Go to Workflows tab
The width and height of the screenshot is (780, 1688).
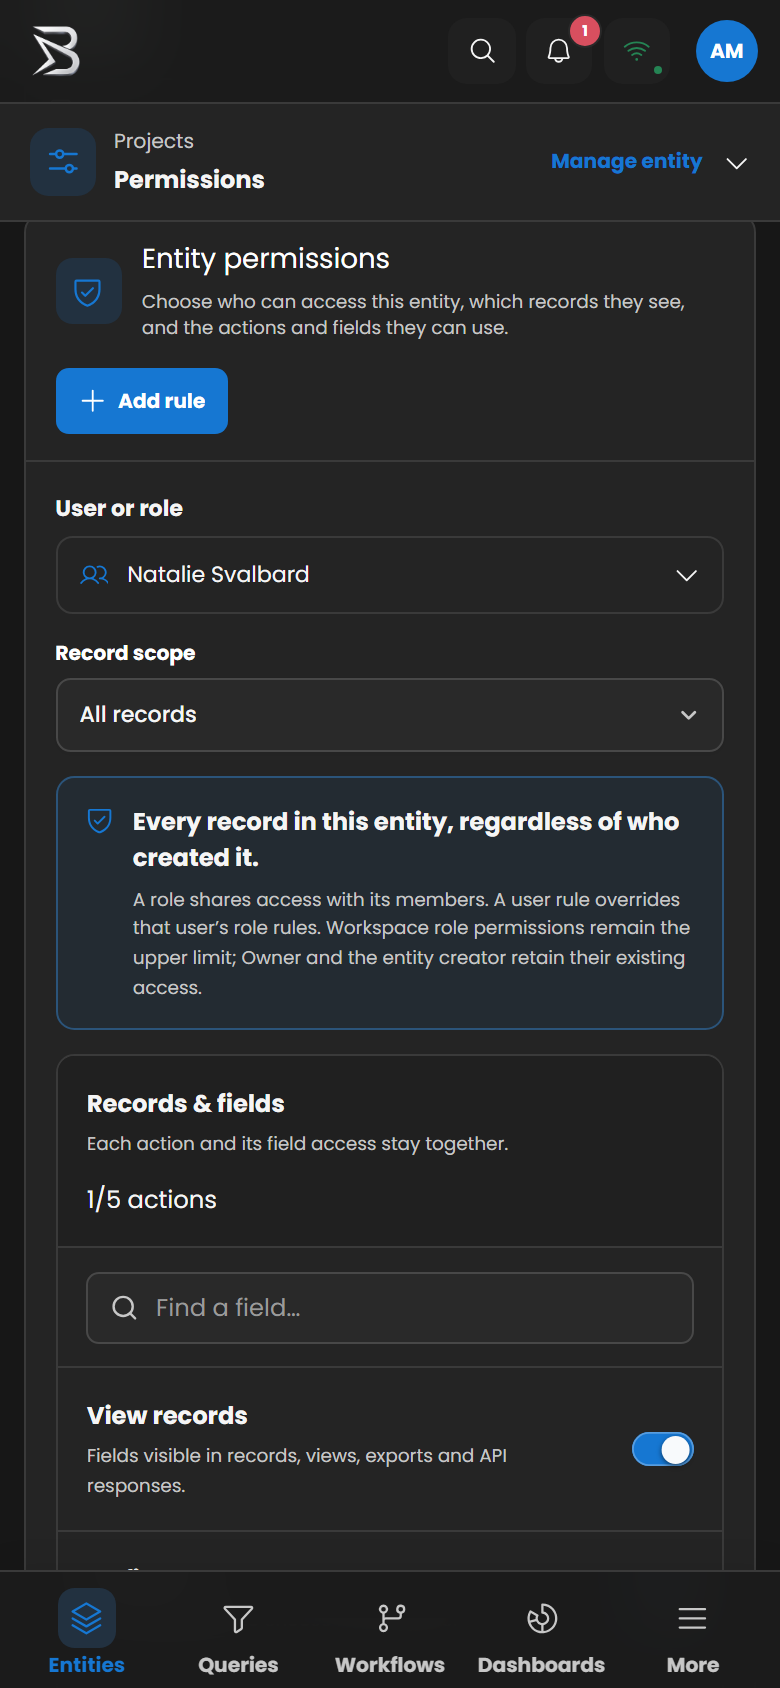(x=390, y=1632)
